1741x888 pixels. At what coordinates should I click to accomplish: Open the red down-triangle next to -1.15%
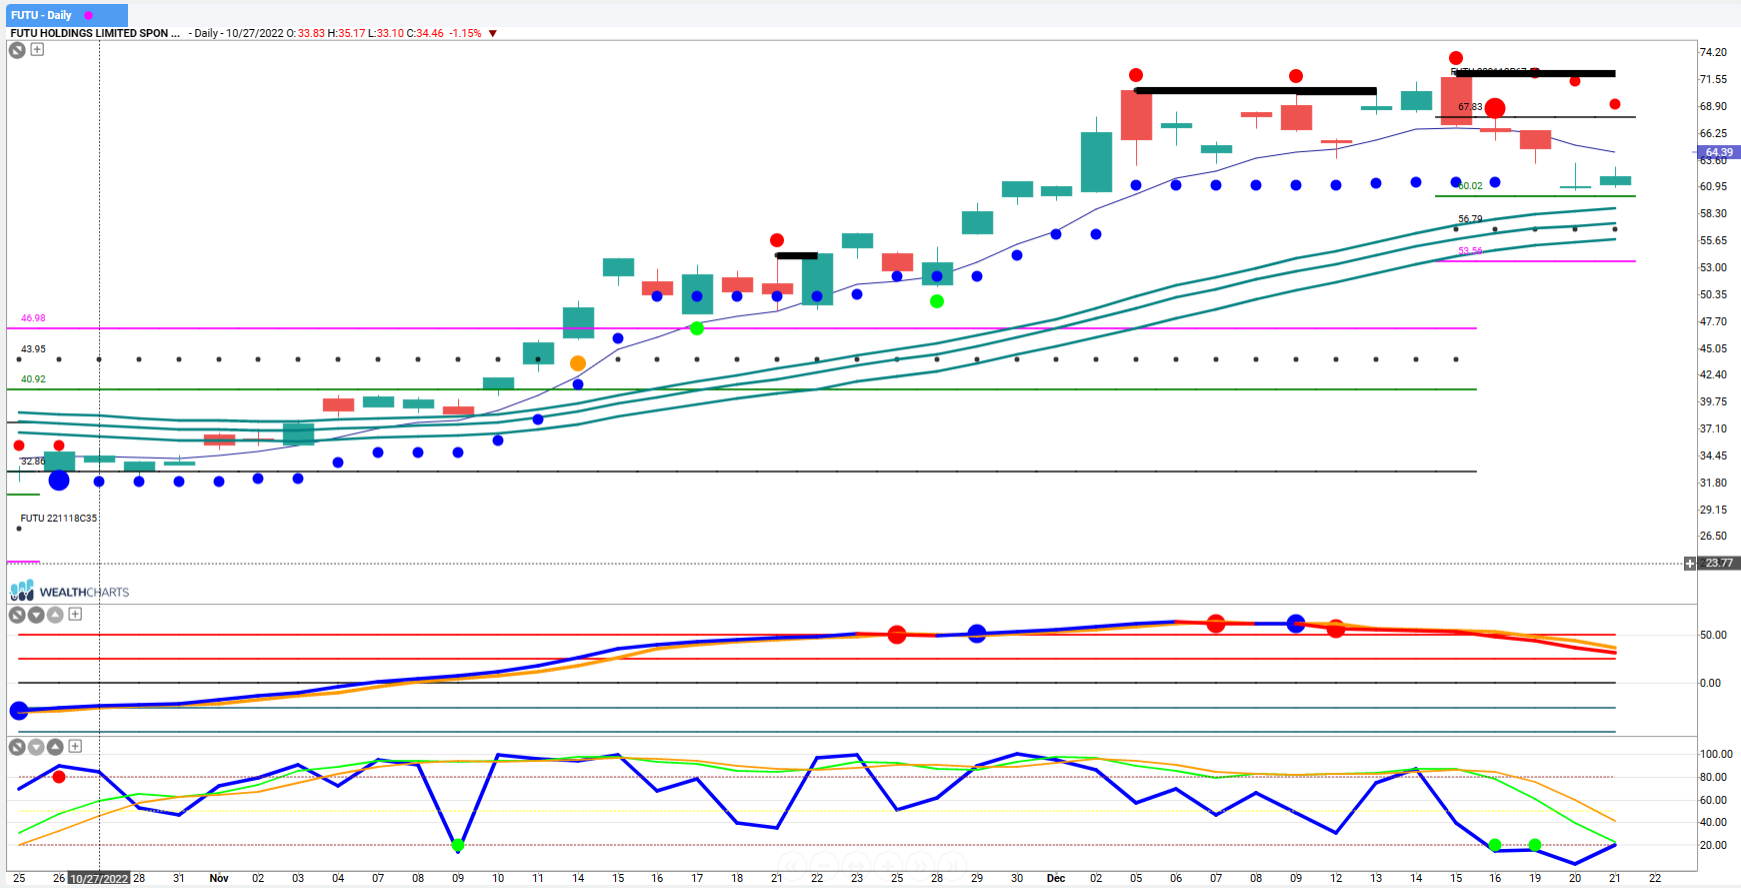[x=493, y=33]
